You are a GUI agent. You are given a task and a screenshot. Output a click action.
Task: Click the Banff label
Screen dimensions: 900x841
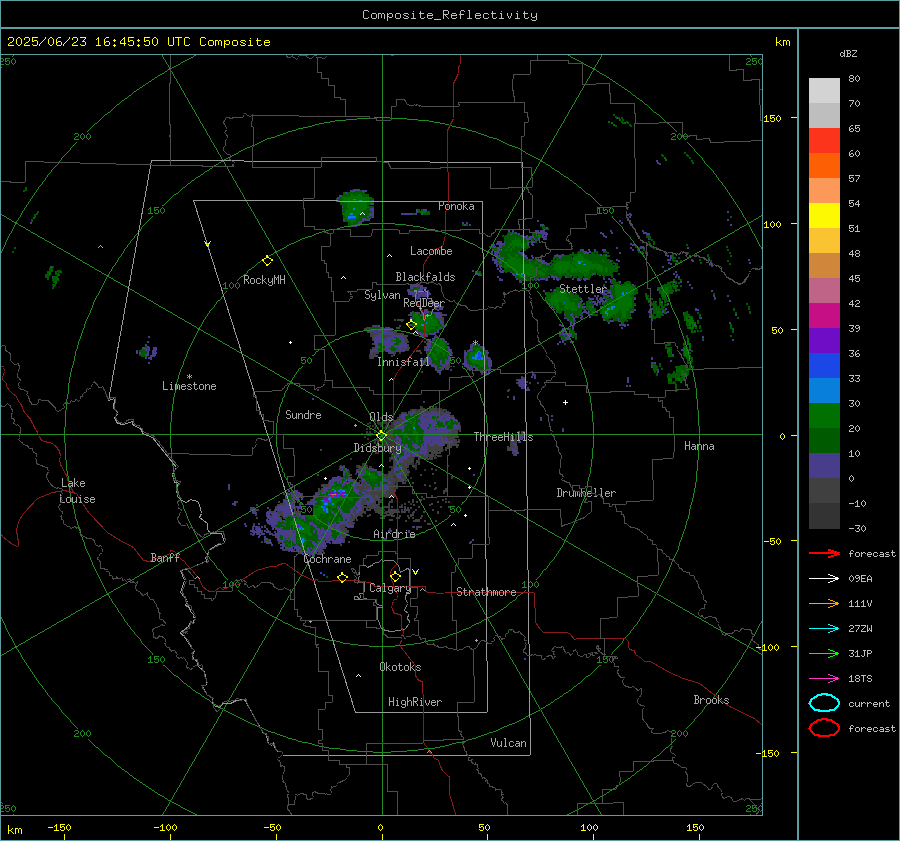click(165, 557)
